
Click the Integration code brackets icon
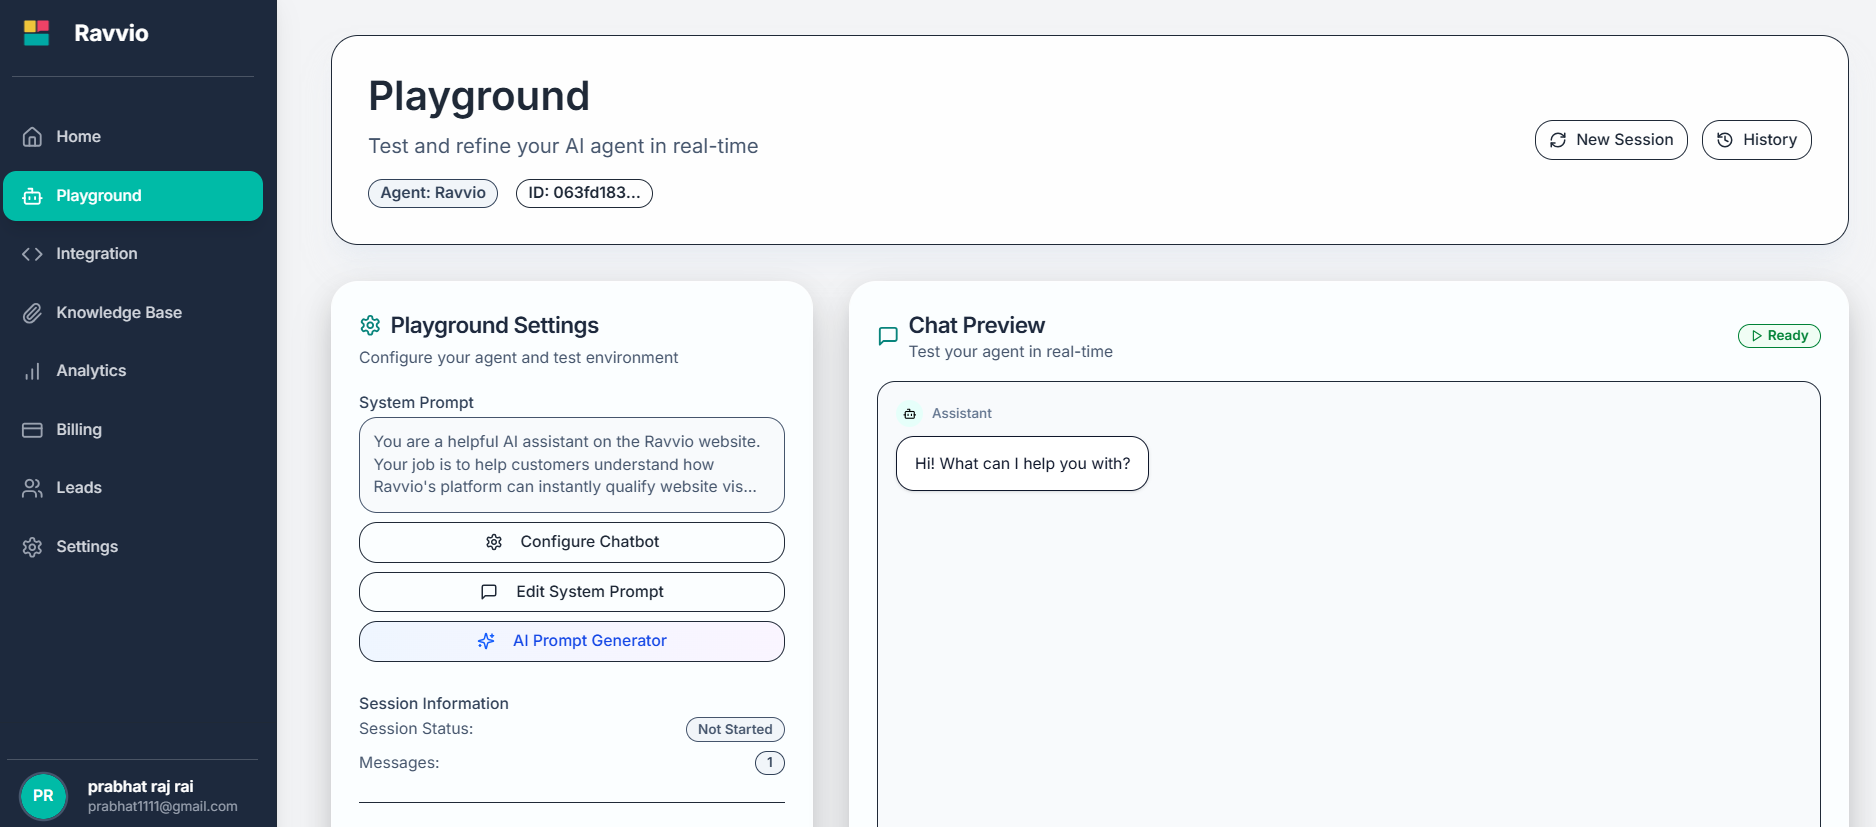(x=31, y=253)
